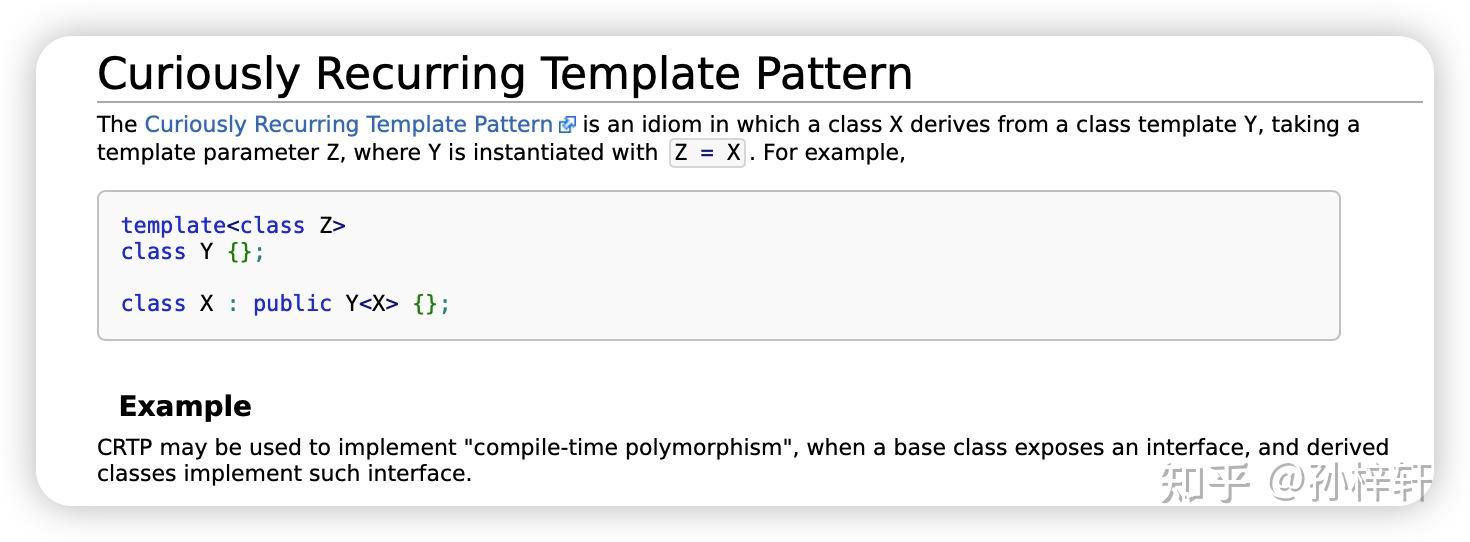Click the 知乎 watermark logo
The height and width of the screenshot is (542, 1470).
click(x=1205, y=483)
